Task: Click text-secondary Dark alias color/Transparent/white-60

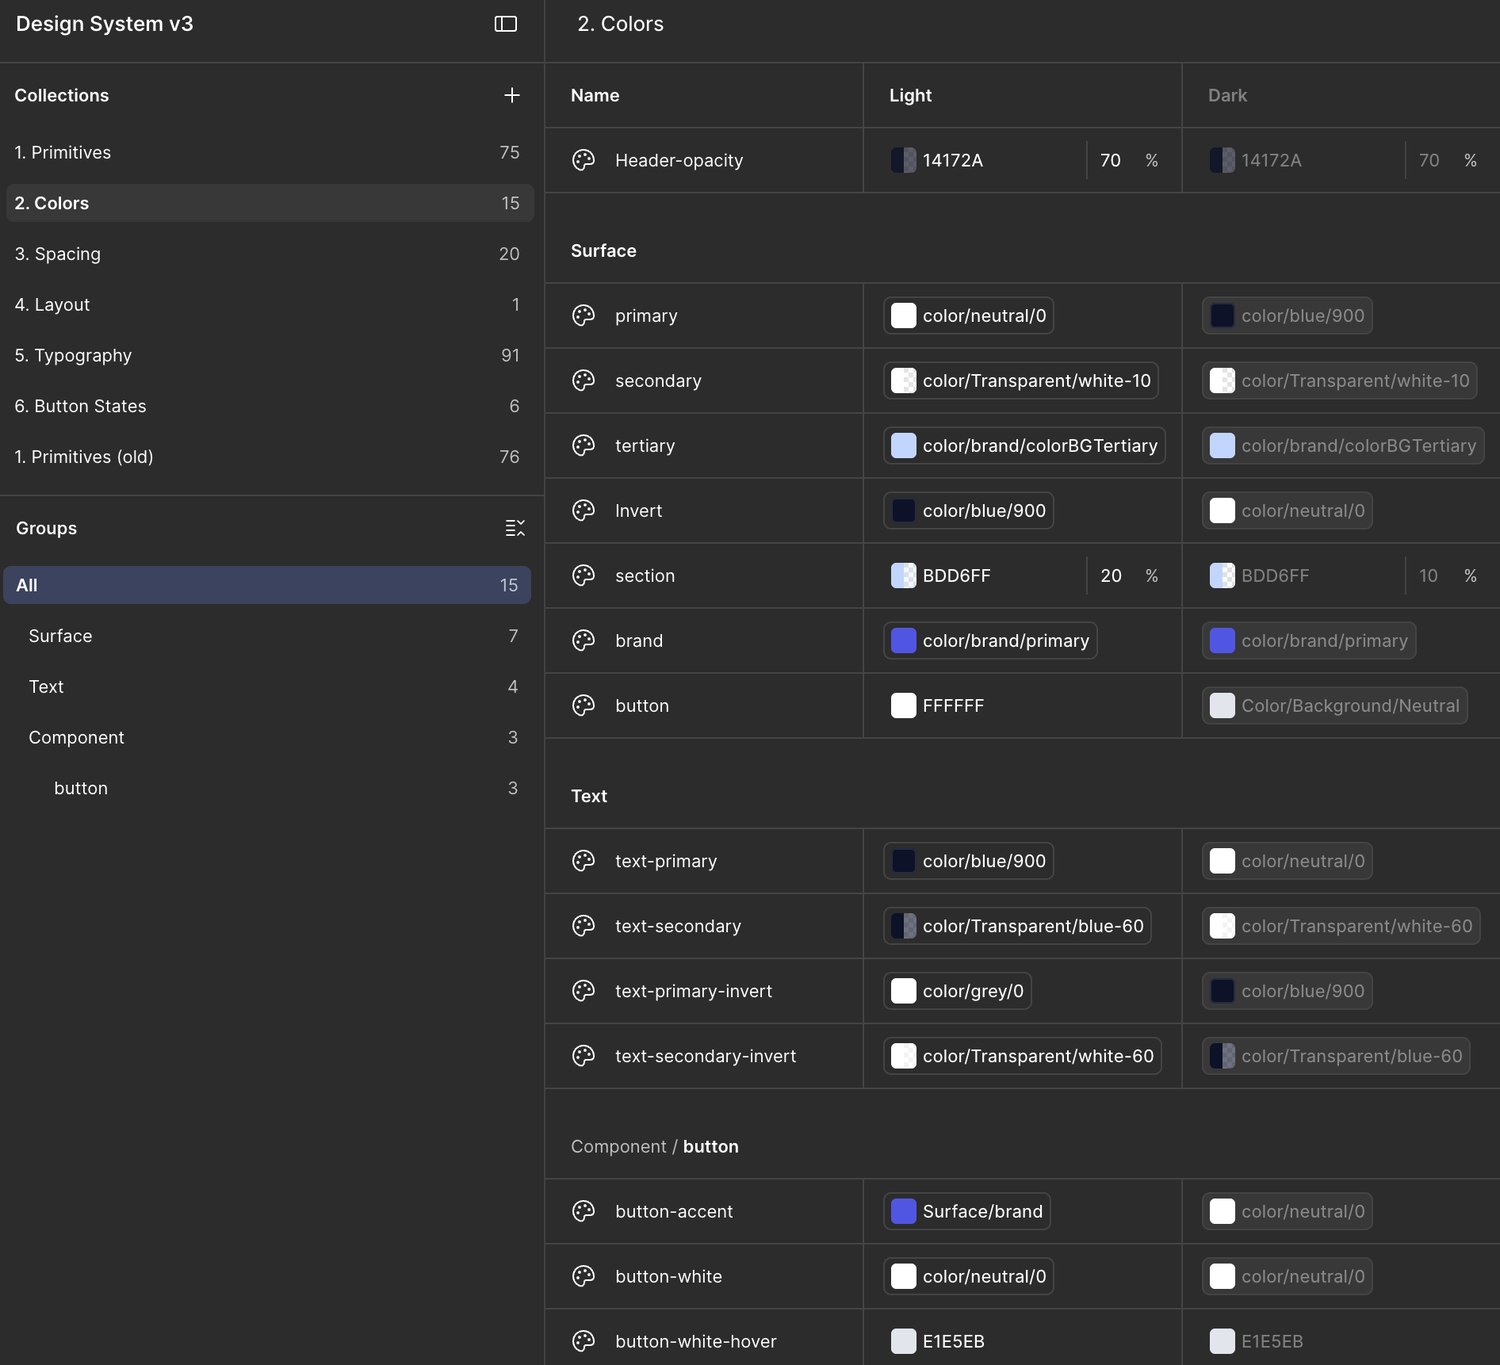Action: click(x=1341, y=925)
